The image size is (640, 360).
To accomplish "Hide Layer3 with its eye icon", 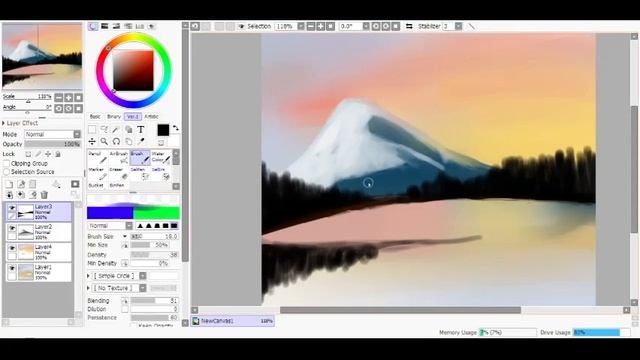I will [x=12, y=208].
